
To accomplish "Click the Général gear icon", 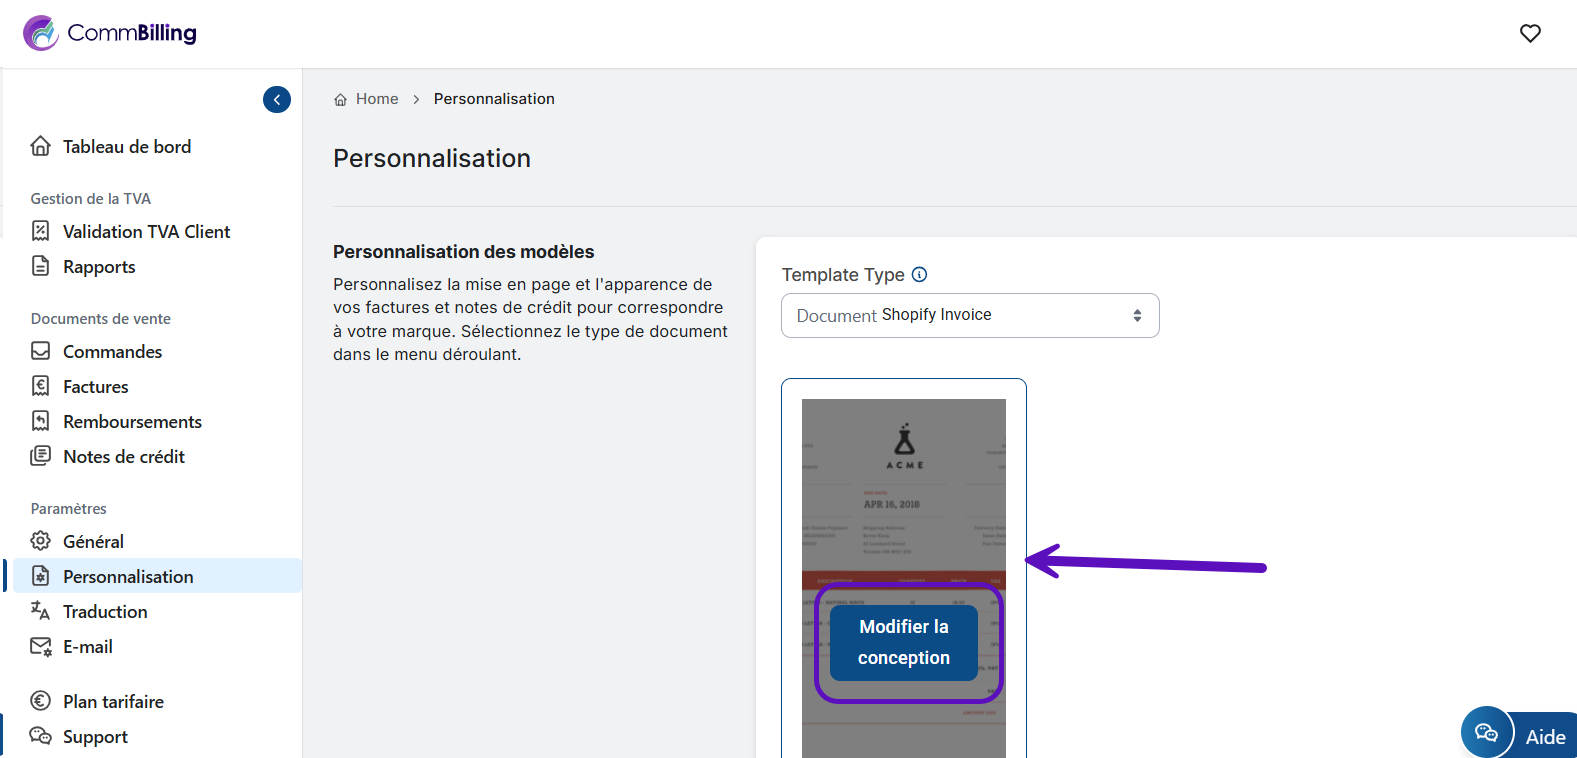I will (x=41, y=541).
